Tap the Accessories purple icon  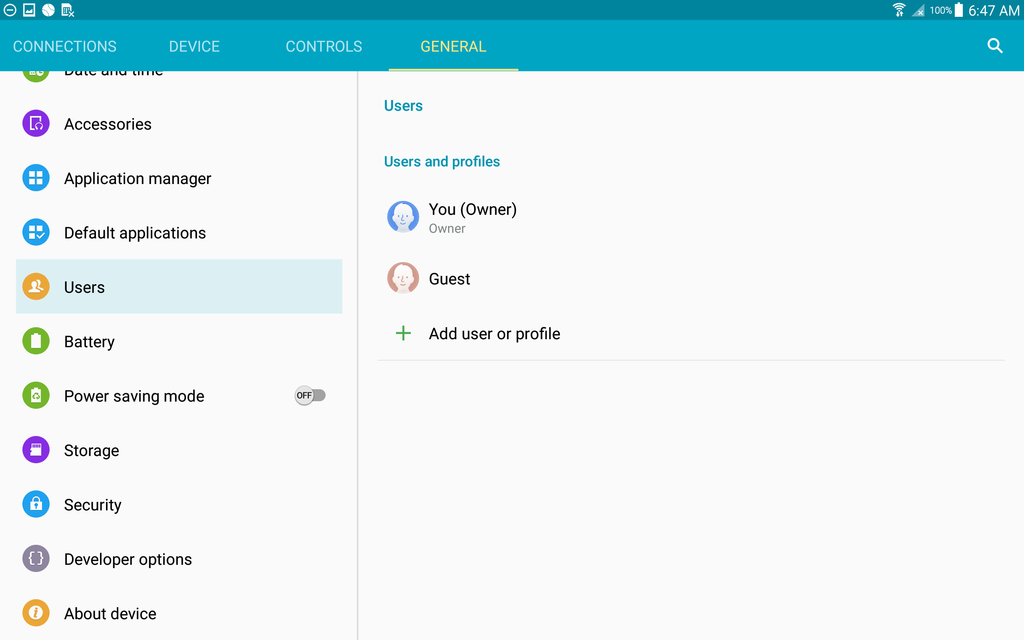pyautogui.click(x=36, y=124)
